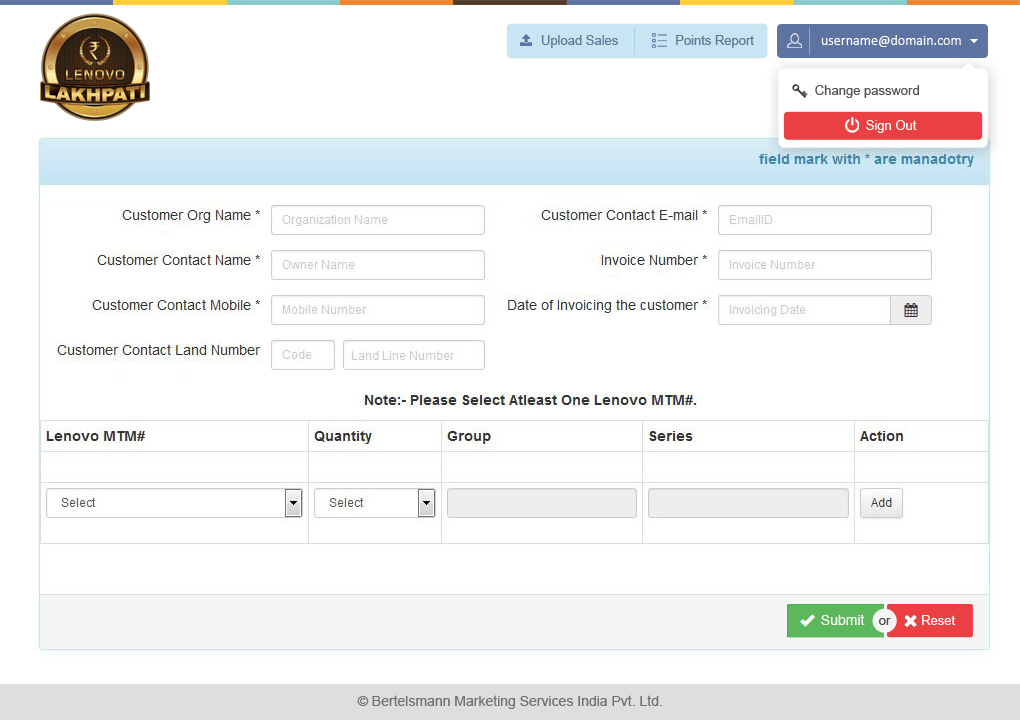Click the key icon beside Change password

click(799, 91)
